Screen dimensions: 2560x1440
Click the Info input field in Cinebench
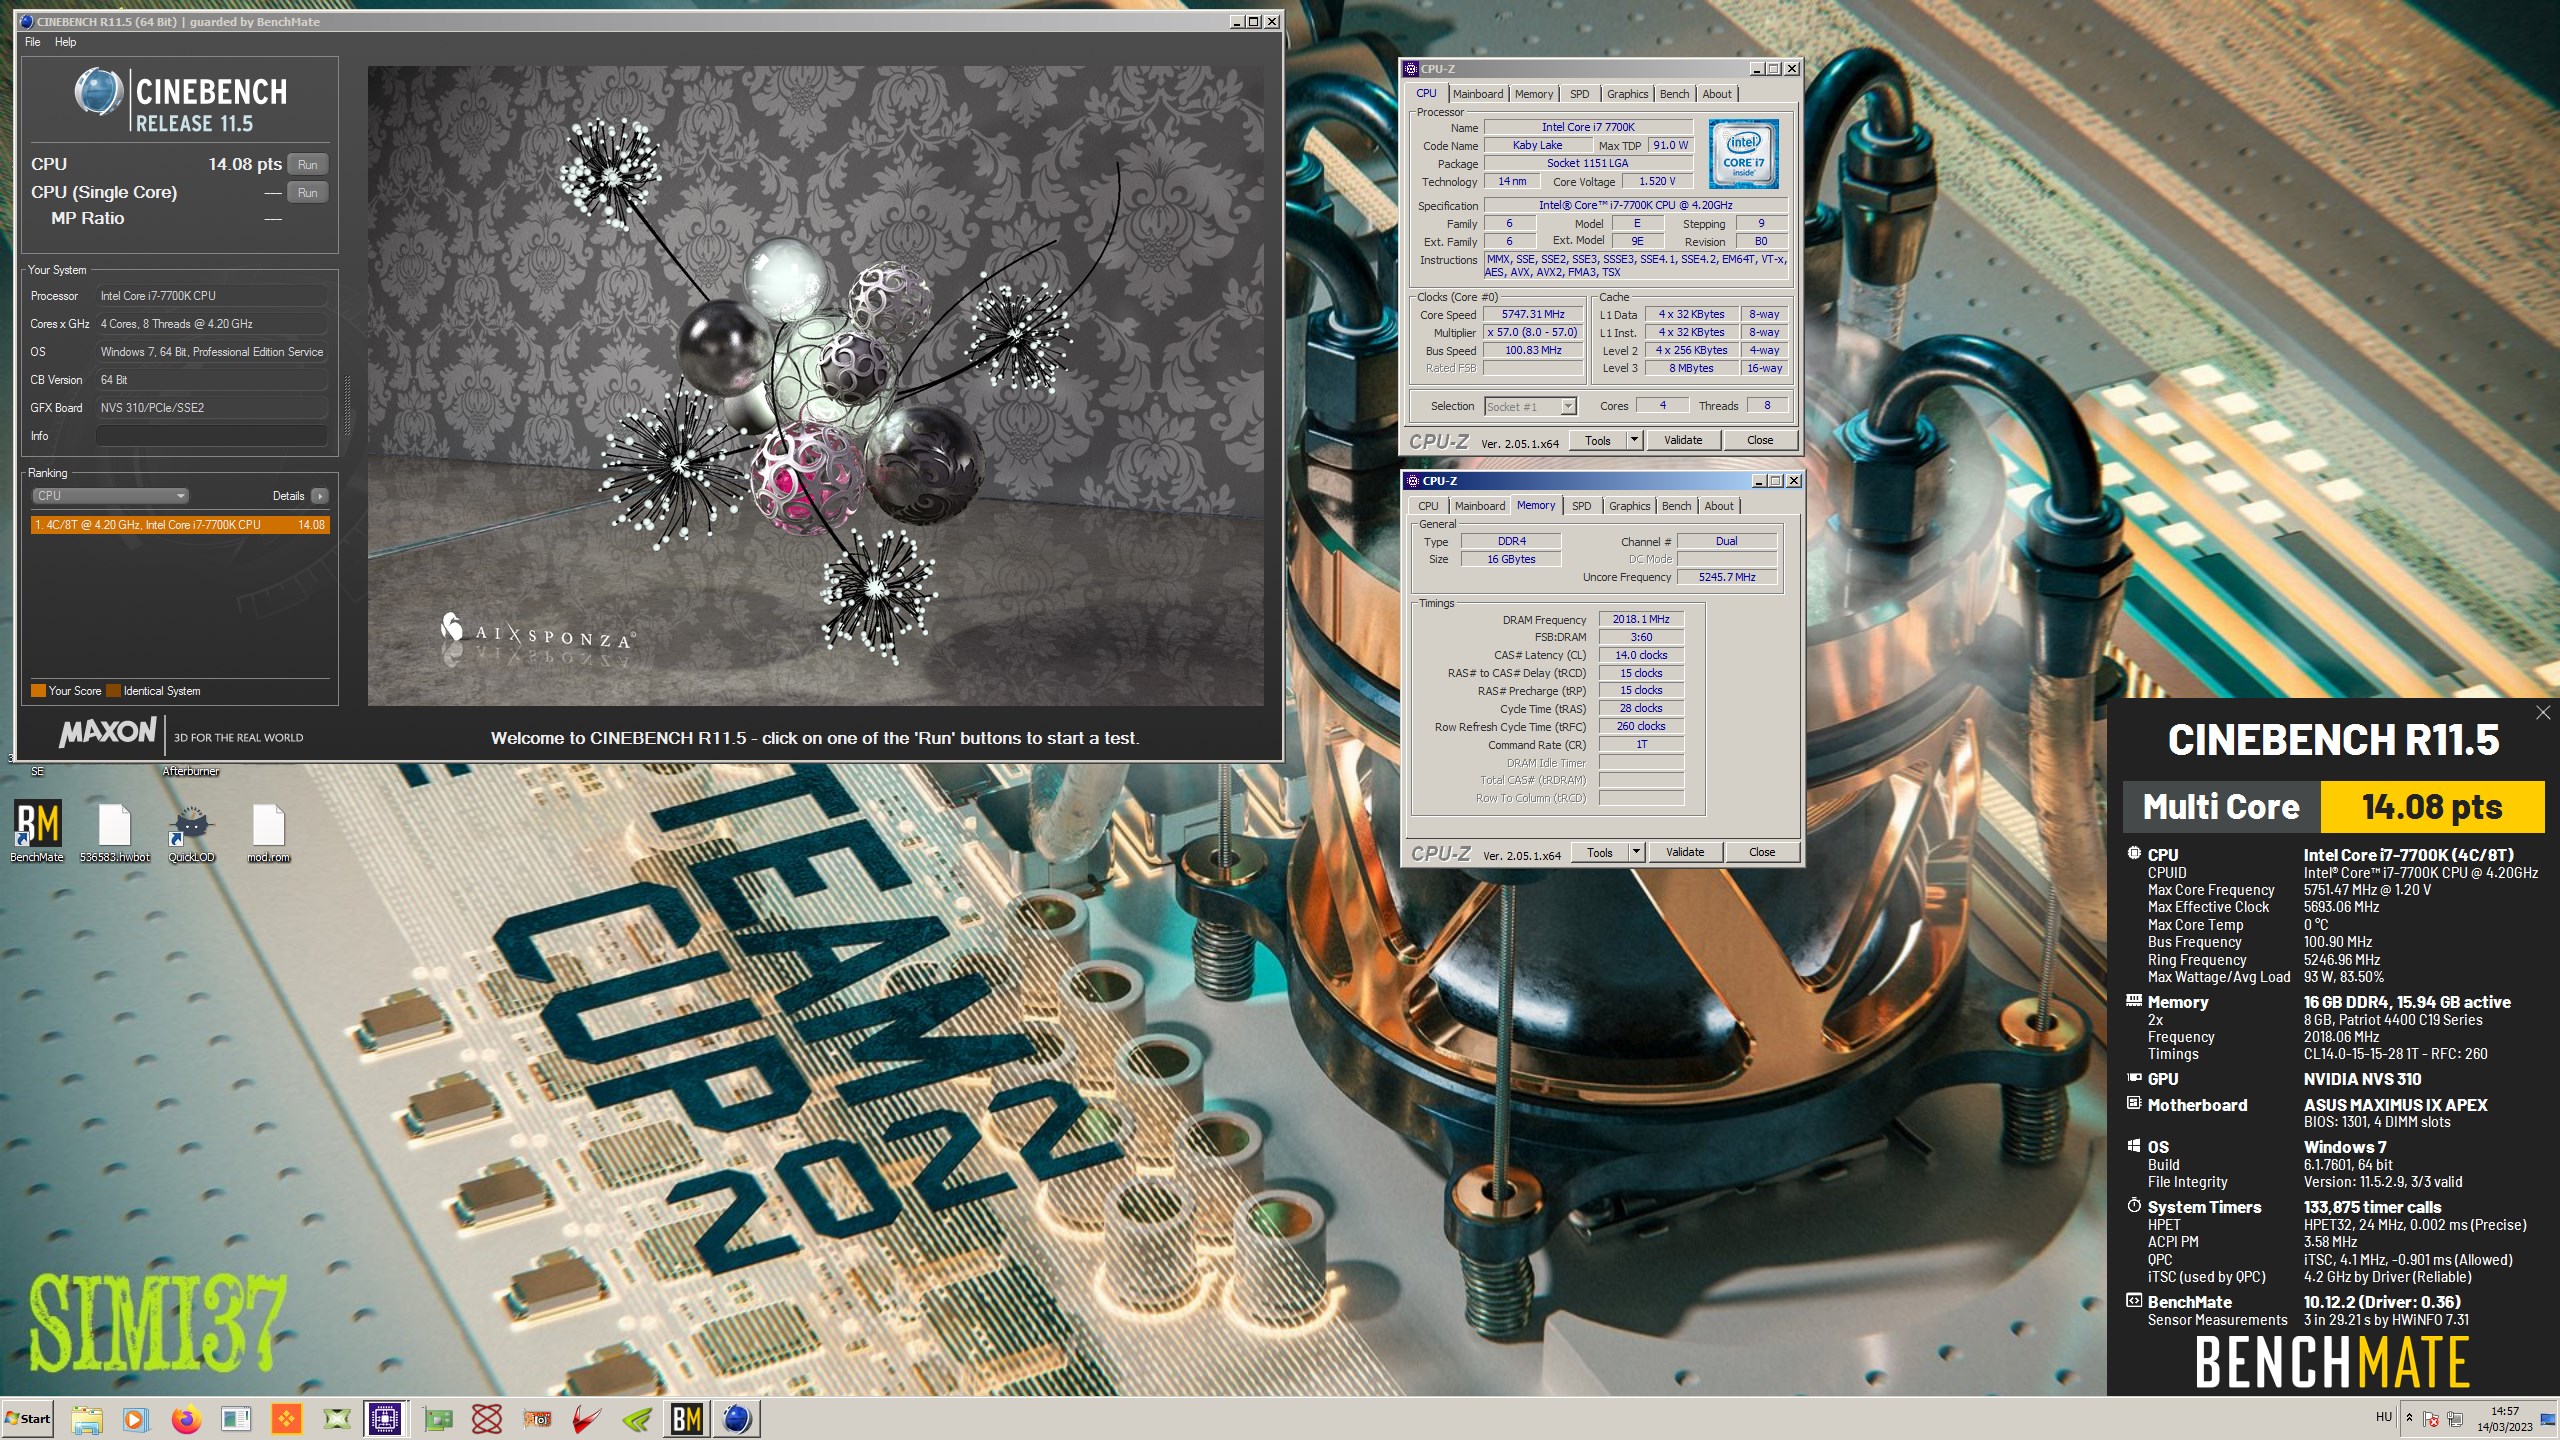[211, 436]
